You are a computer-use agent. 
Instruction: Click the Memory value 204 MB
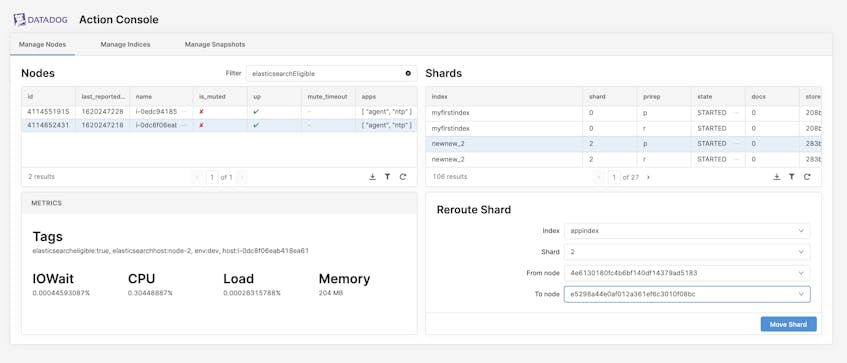pos(331,293)
